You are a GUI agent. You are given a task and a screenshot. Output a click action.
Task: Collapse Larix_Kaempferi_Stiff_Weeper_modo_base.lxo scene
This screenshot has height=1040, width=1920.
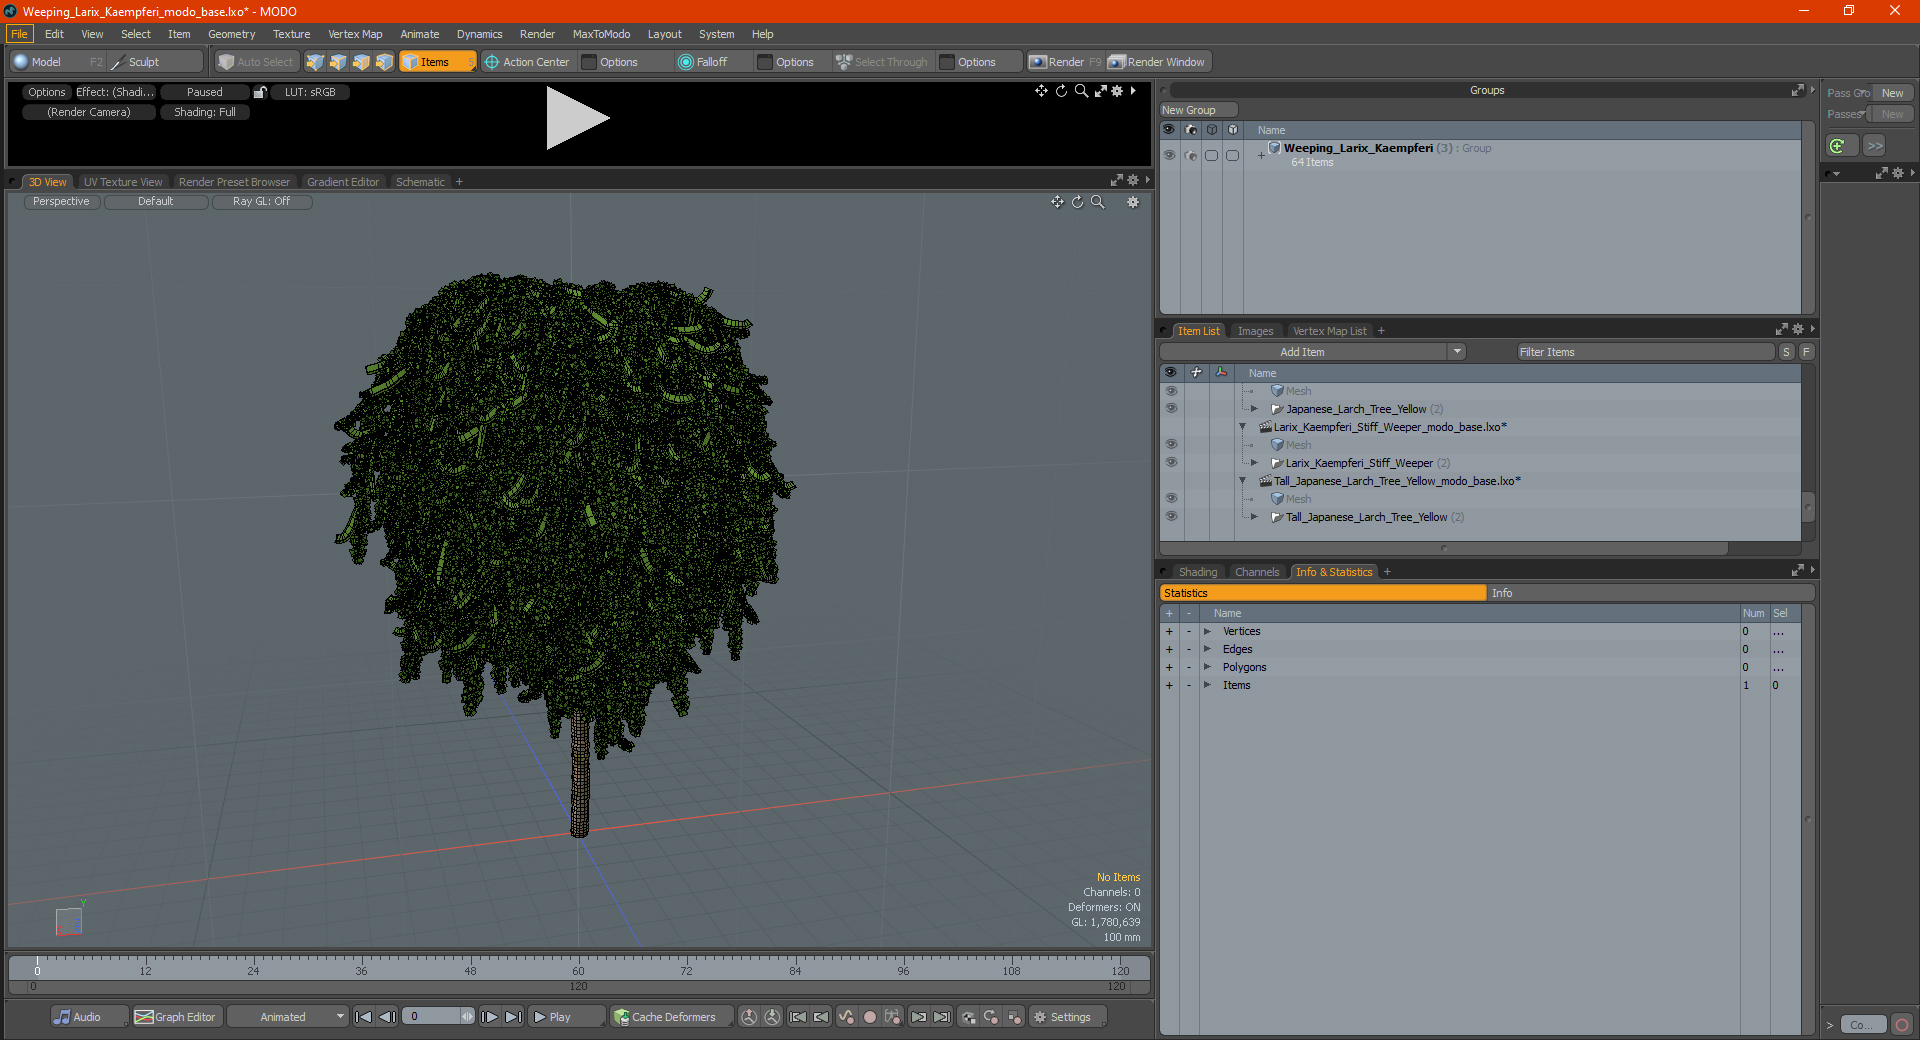pos(1243,427)
